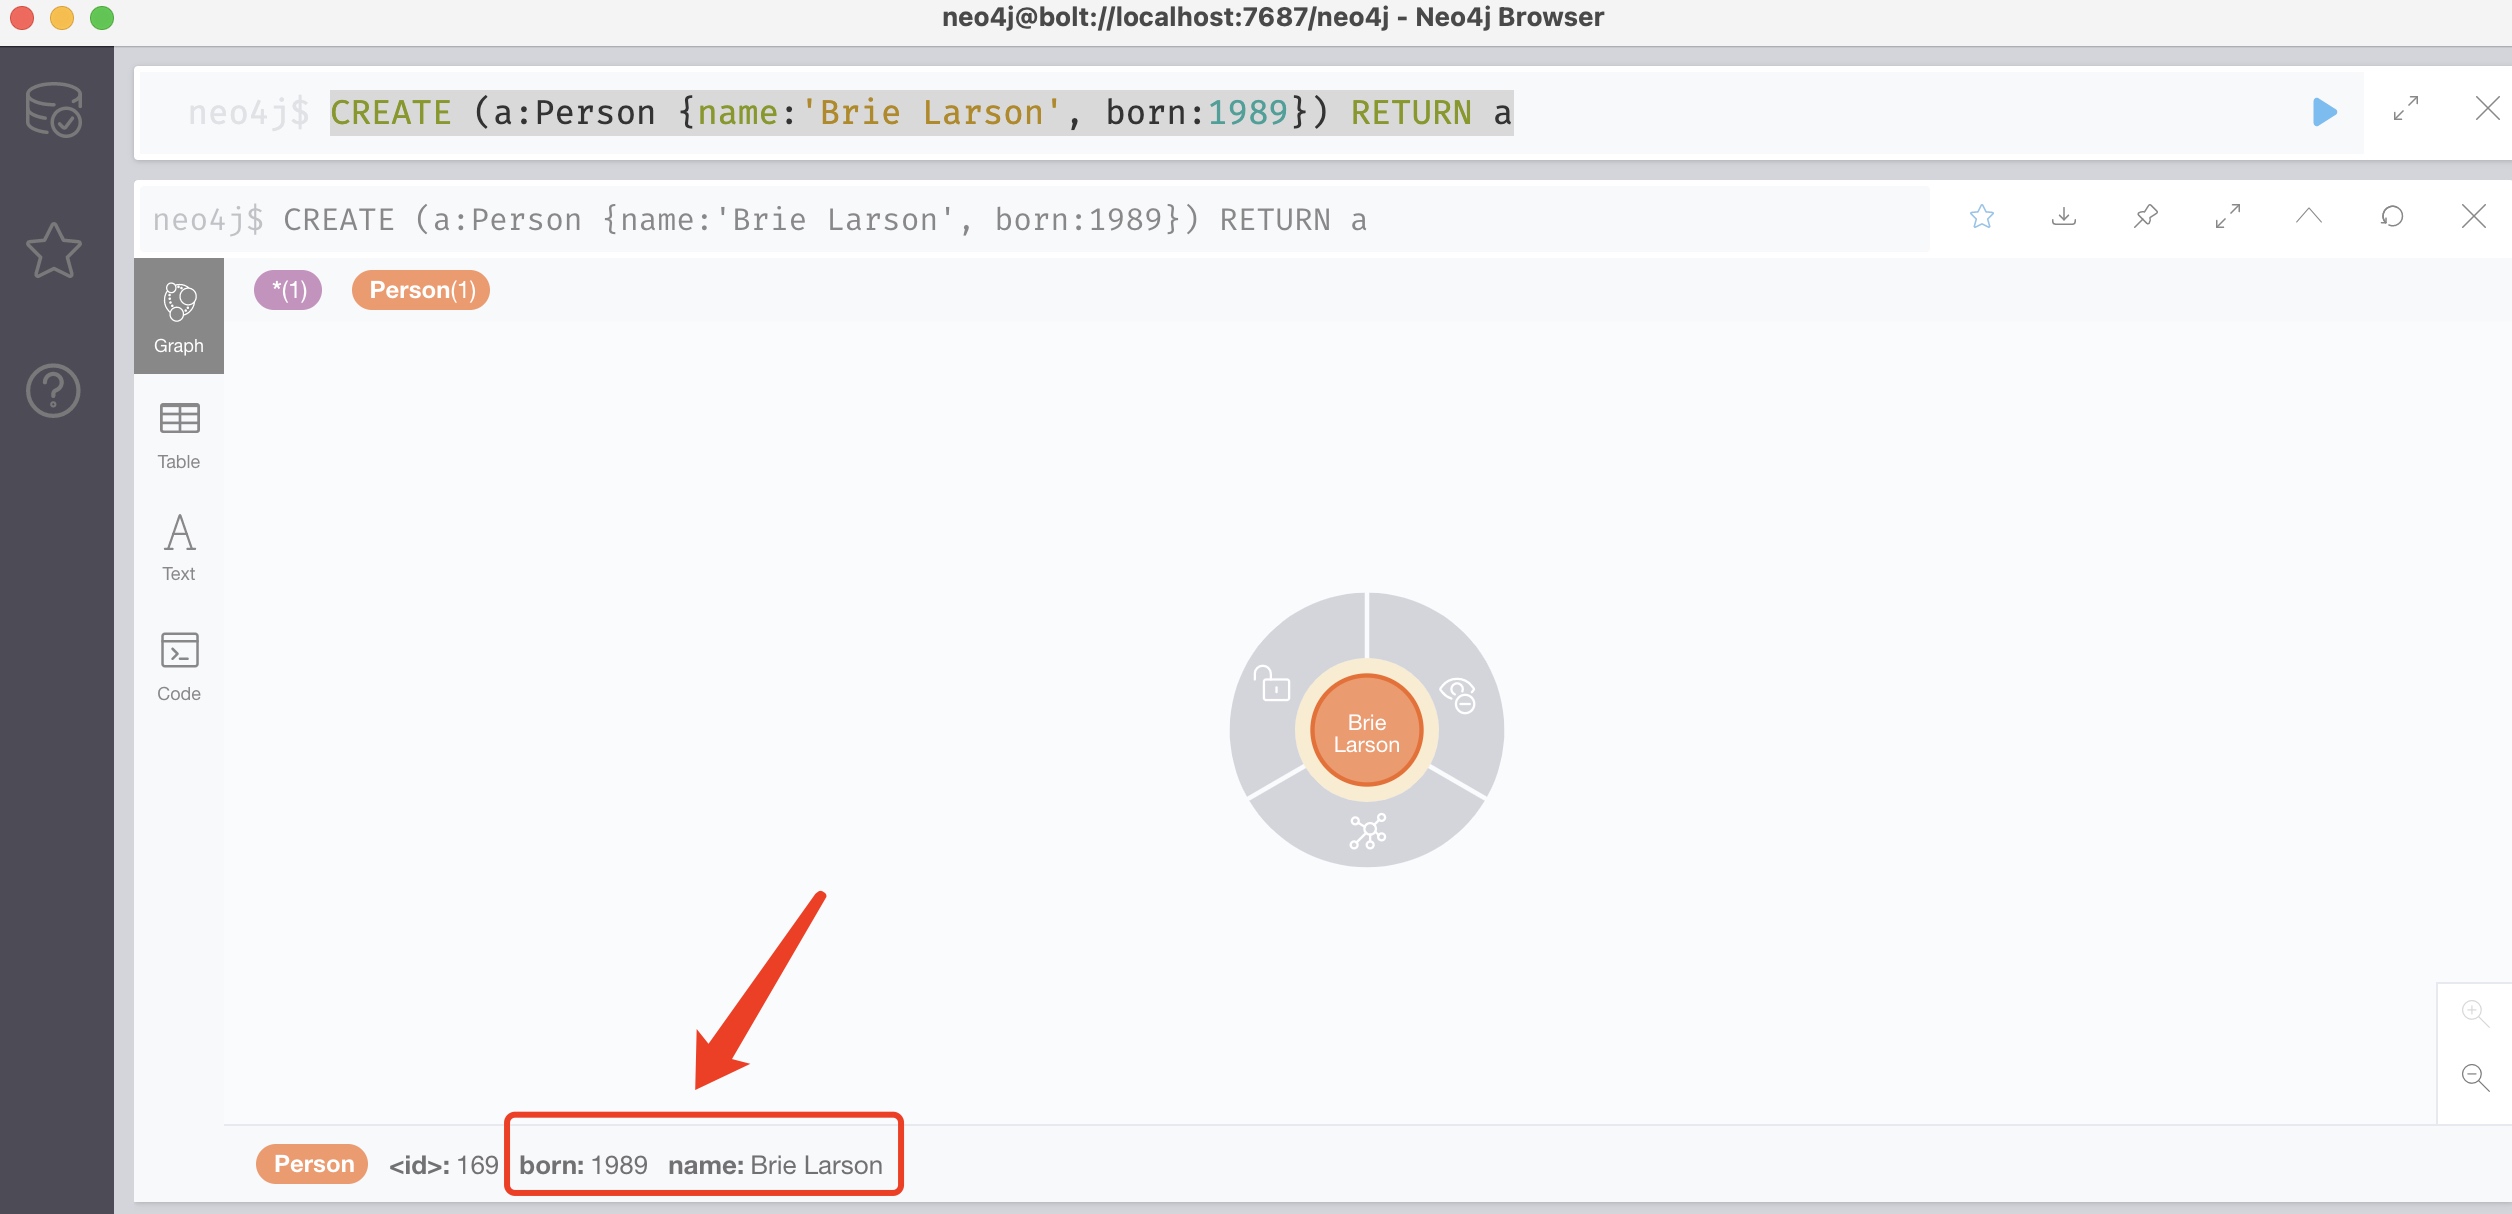Expand the query editor to fullscreen

tap(2405, 109)
